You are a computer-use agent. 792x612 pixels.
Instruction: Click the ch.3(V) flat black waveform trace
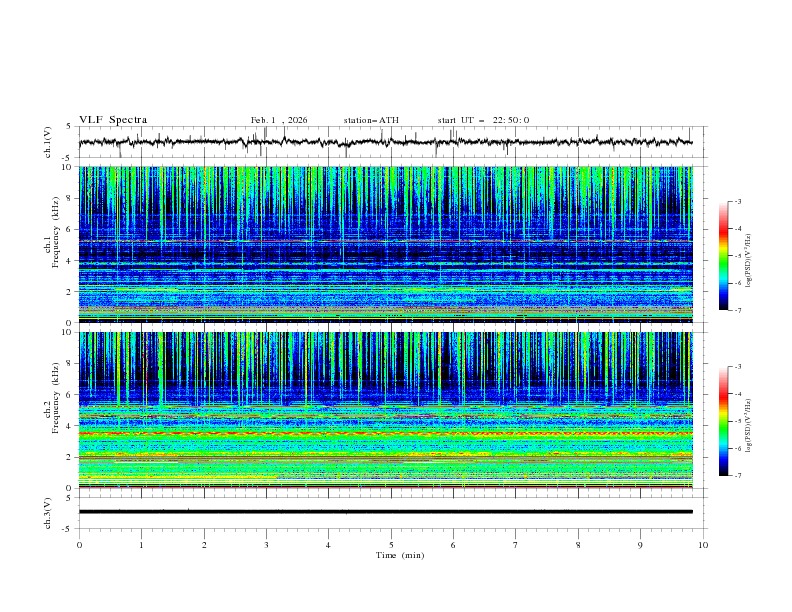[x=385, y=512]
